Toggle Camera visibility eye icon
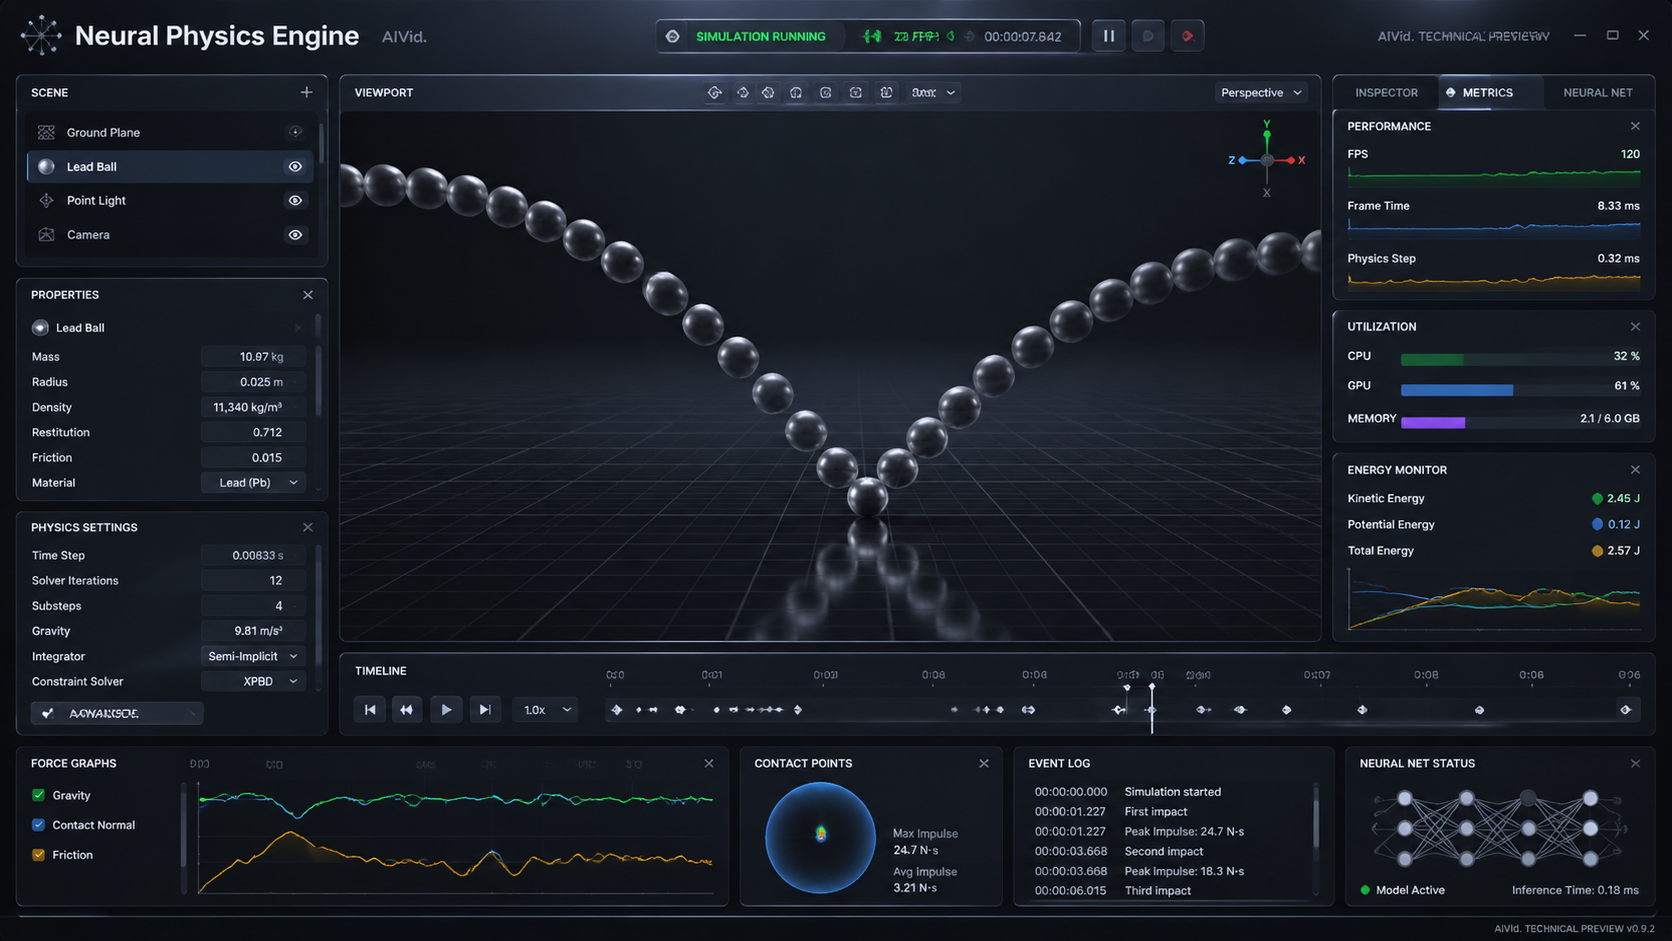This screenshot has width=1672, height=941. click(x=295, y=235)
